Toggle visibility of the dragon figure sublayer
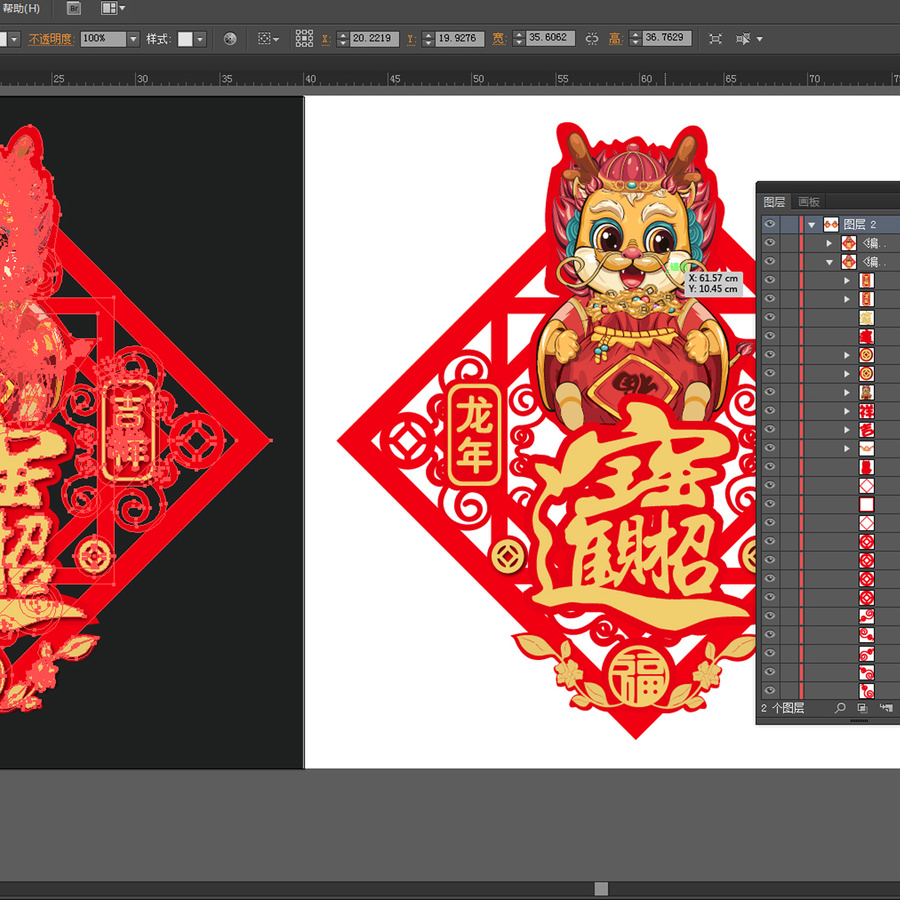 [x=770, y=392]
